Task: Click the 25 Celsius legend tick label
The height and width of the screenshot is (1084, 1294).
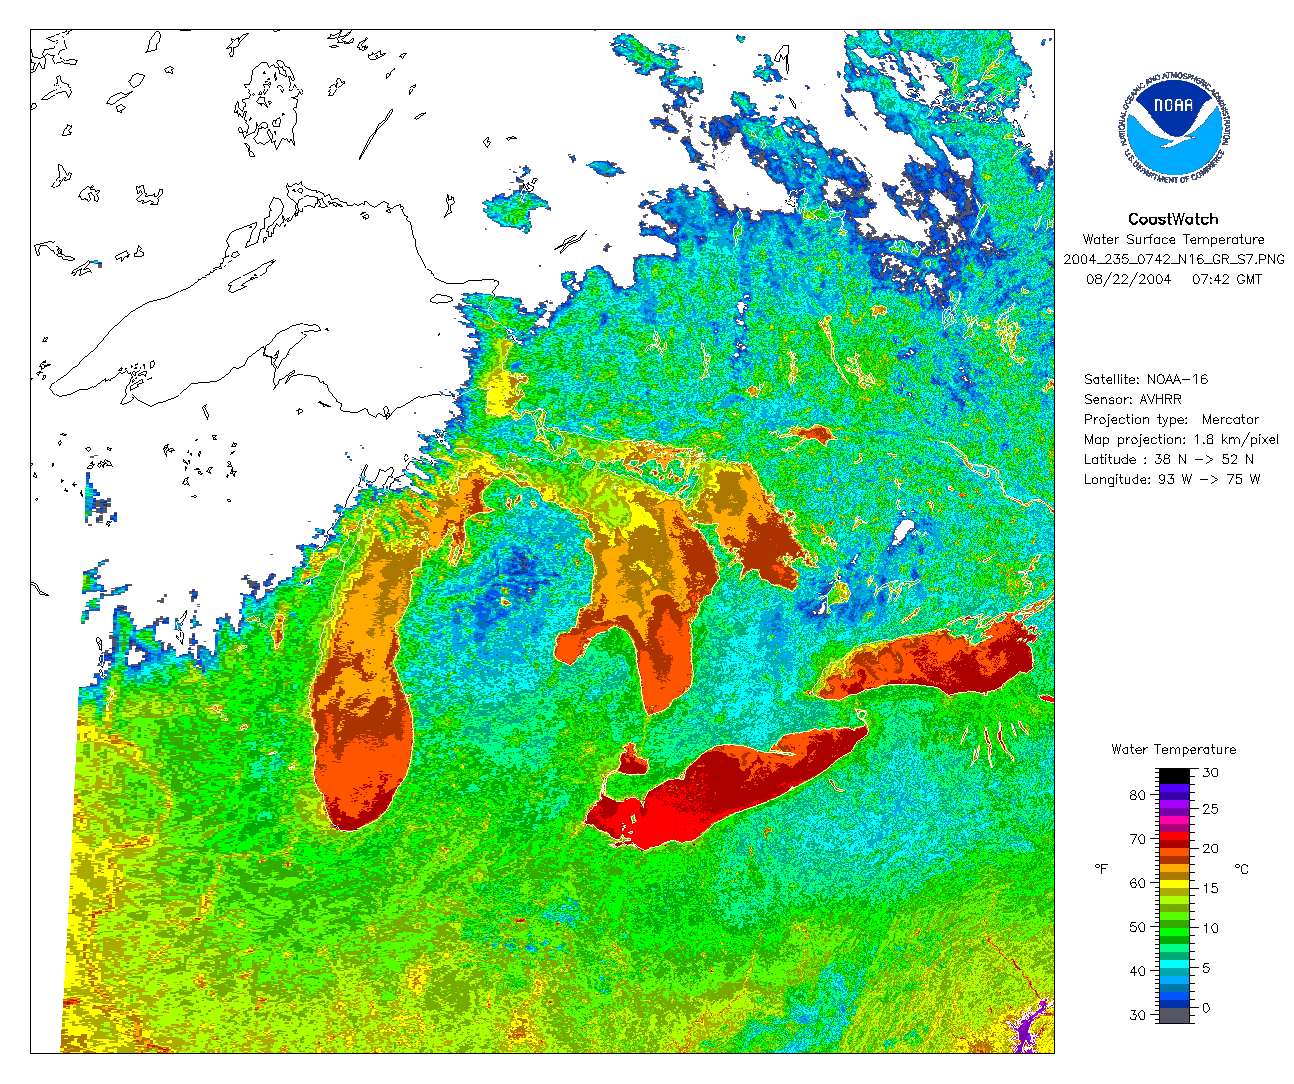Action: click(1210, 809)
